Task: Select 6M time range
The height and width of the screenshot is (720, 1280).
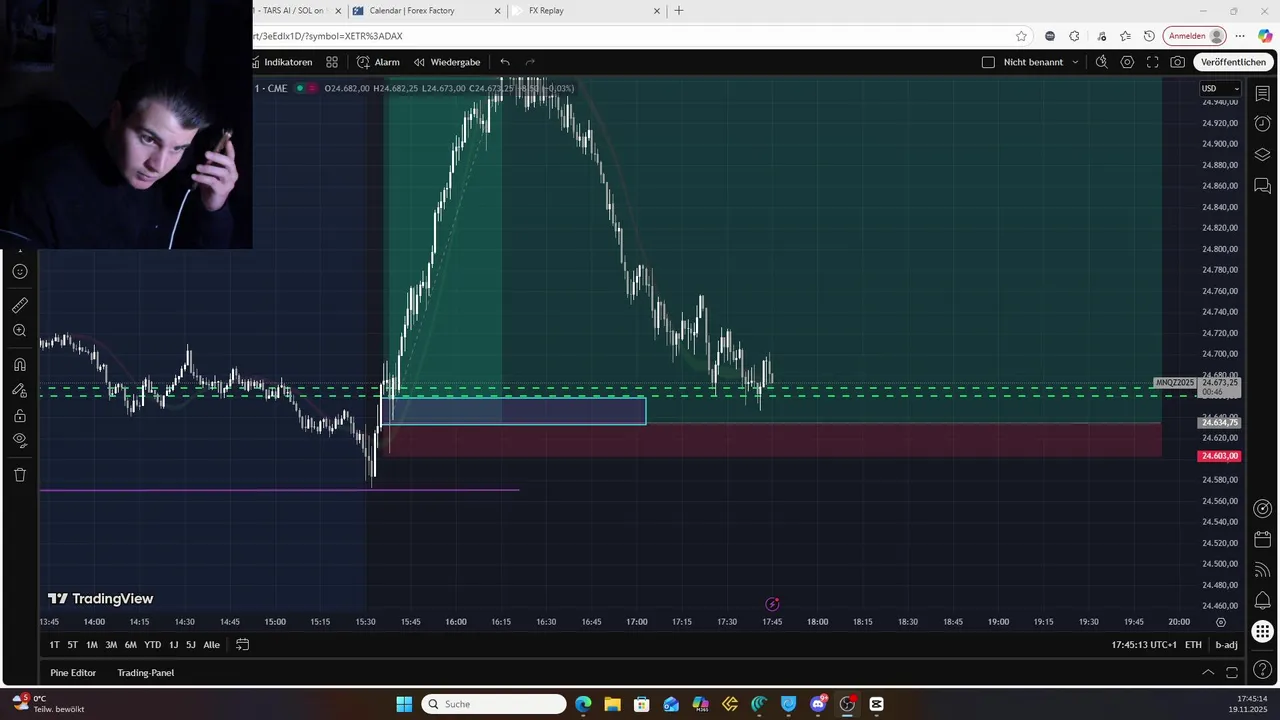Action: click(x=130, y=645)
